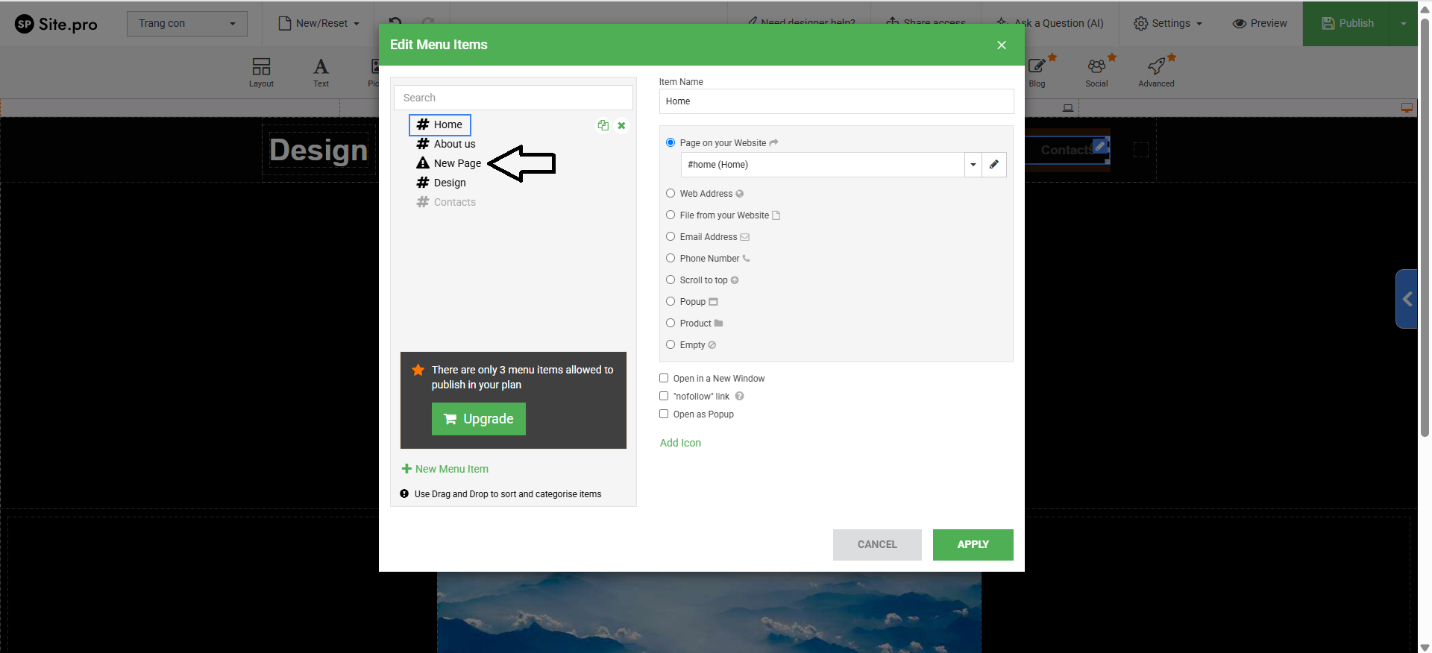
Task: Select the Layout tool in the toolbar
Action: coord(261,72)
